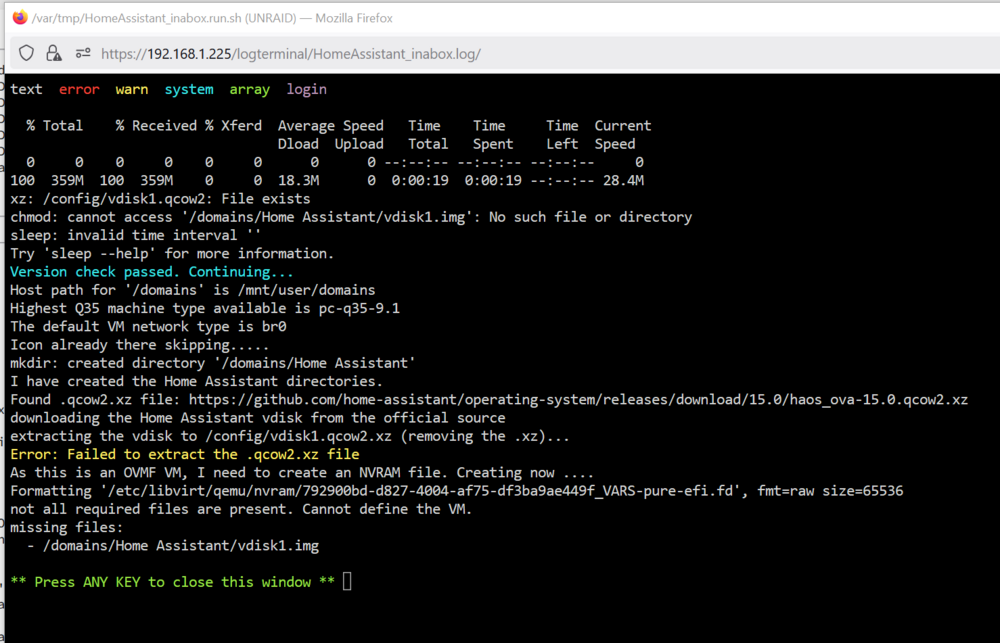Click the 'Current Speed' column header
Image resolution: width=1000 pixels, height=643 pixels.
(622, 135)
